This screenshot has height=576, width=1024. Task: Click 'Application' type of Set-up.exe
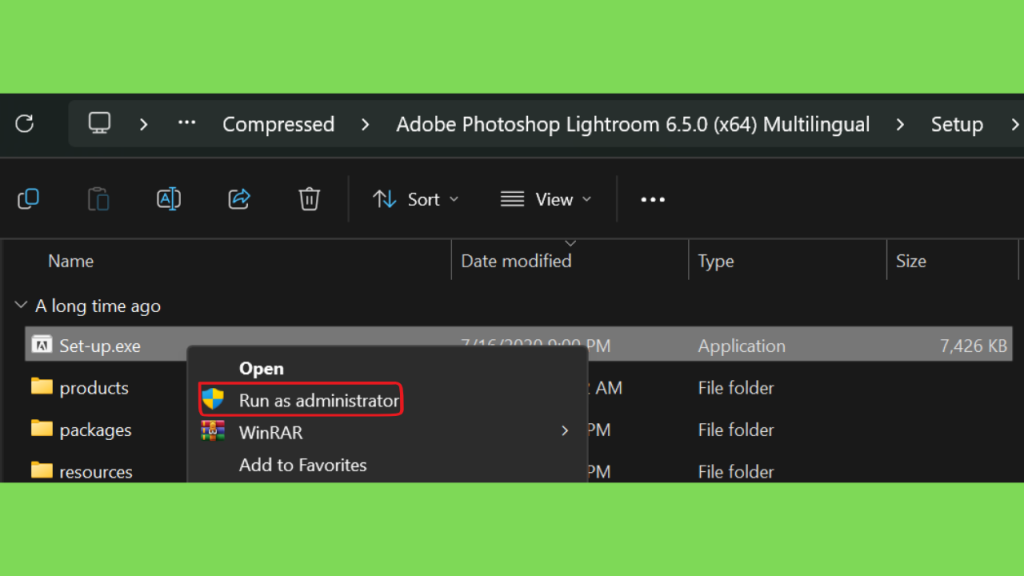click(x=741, y=345)
